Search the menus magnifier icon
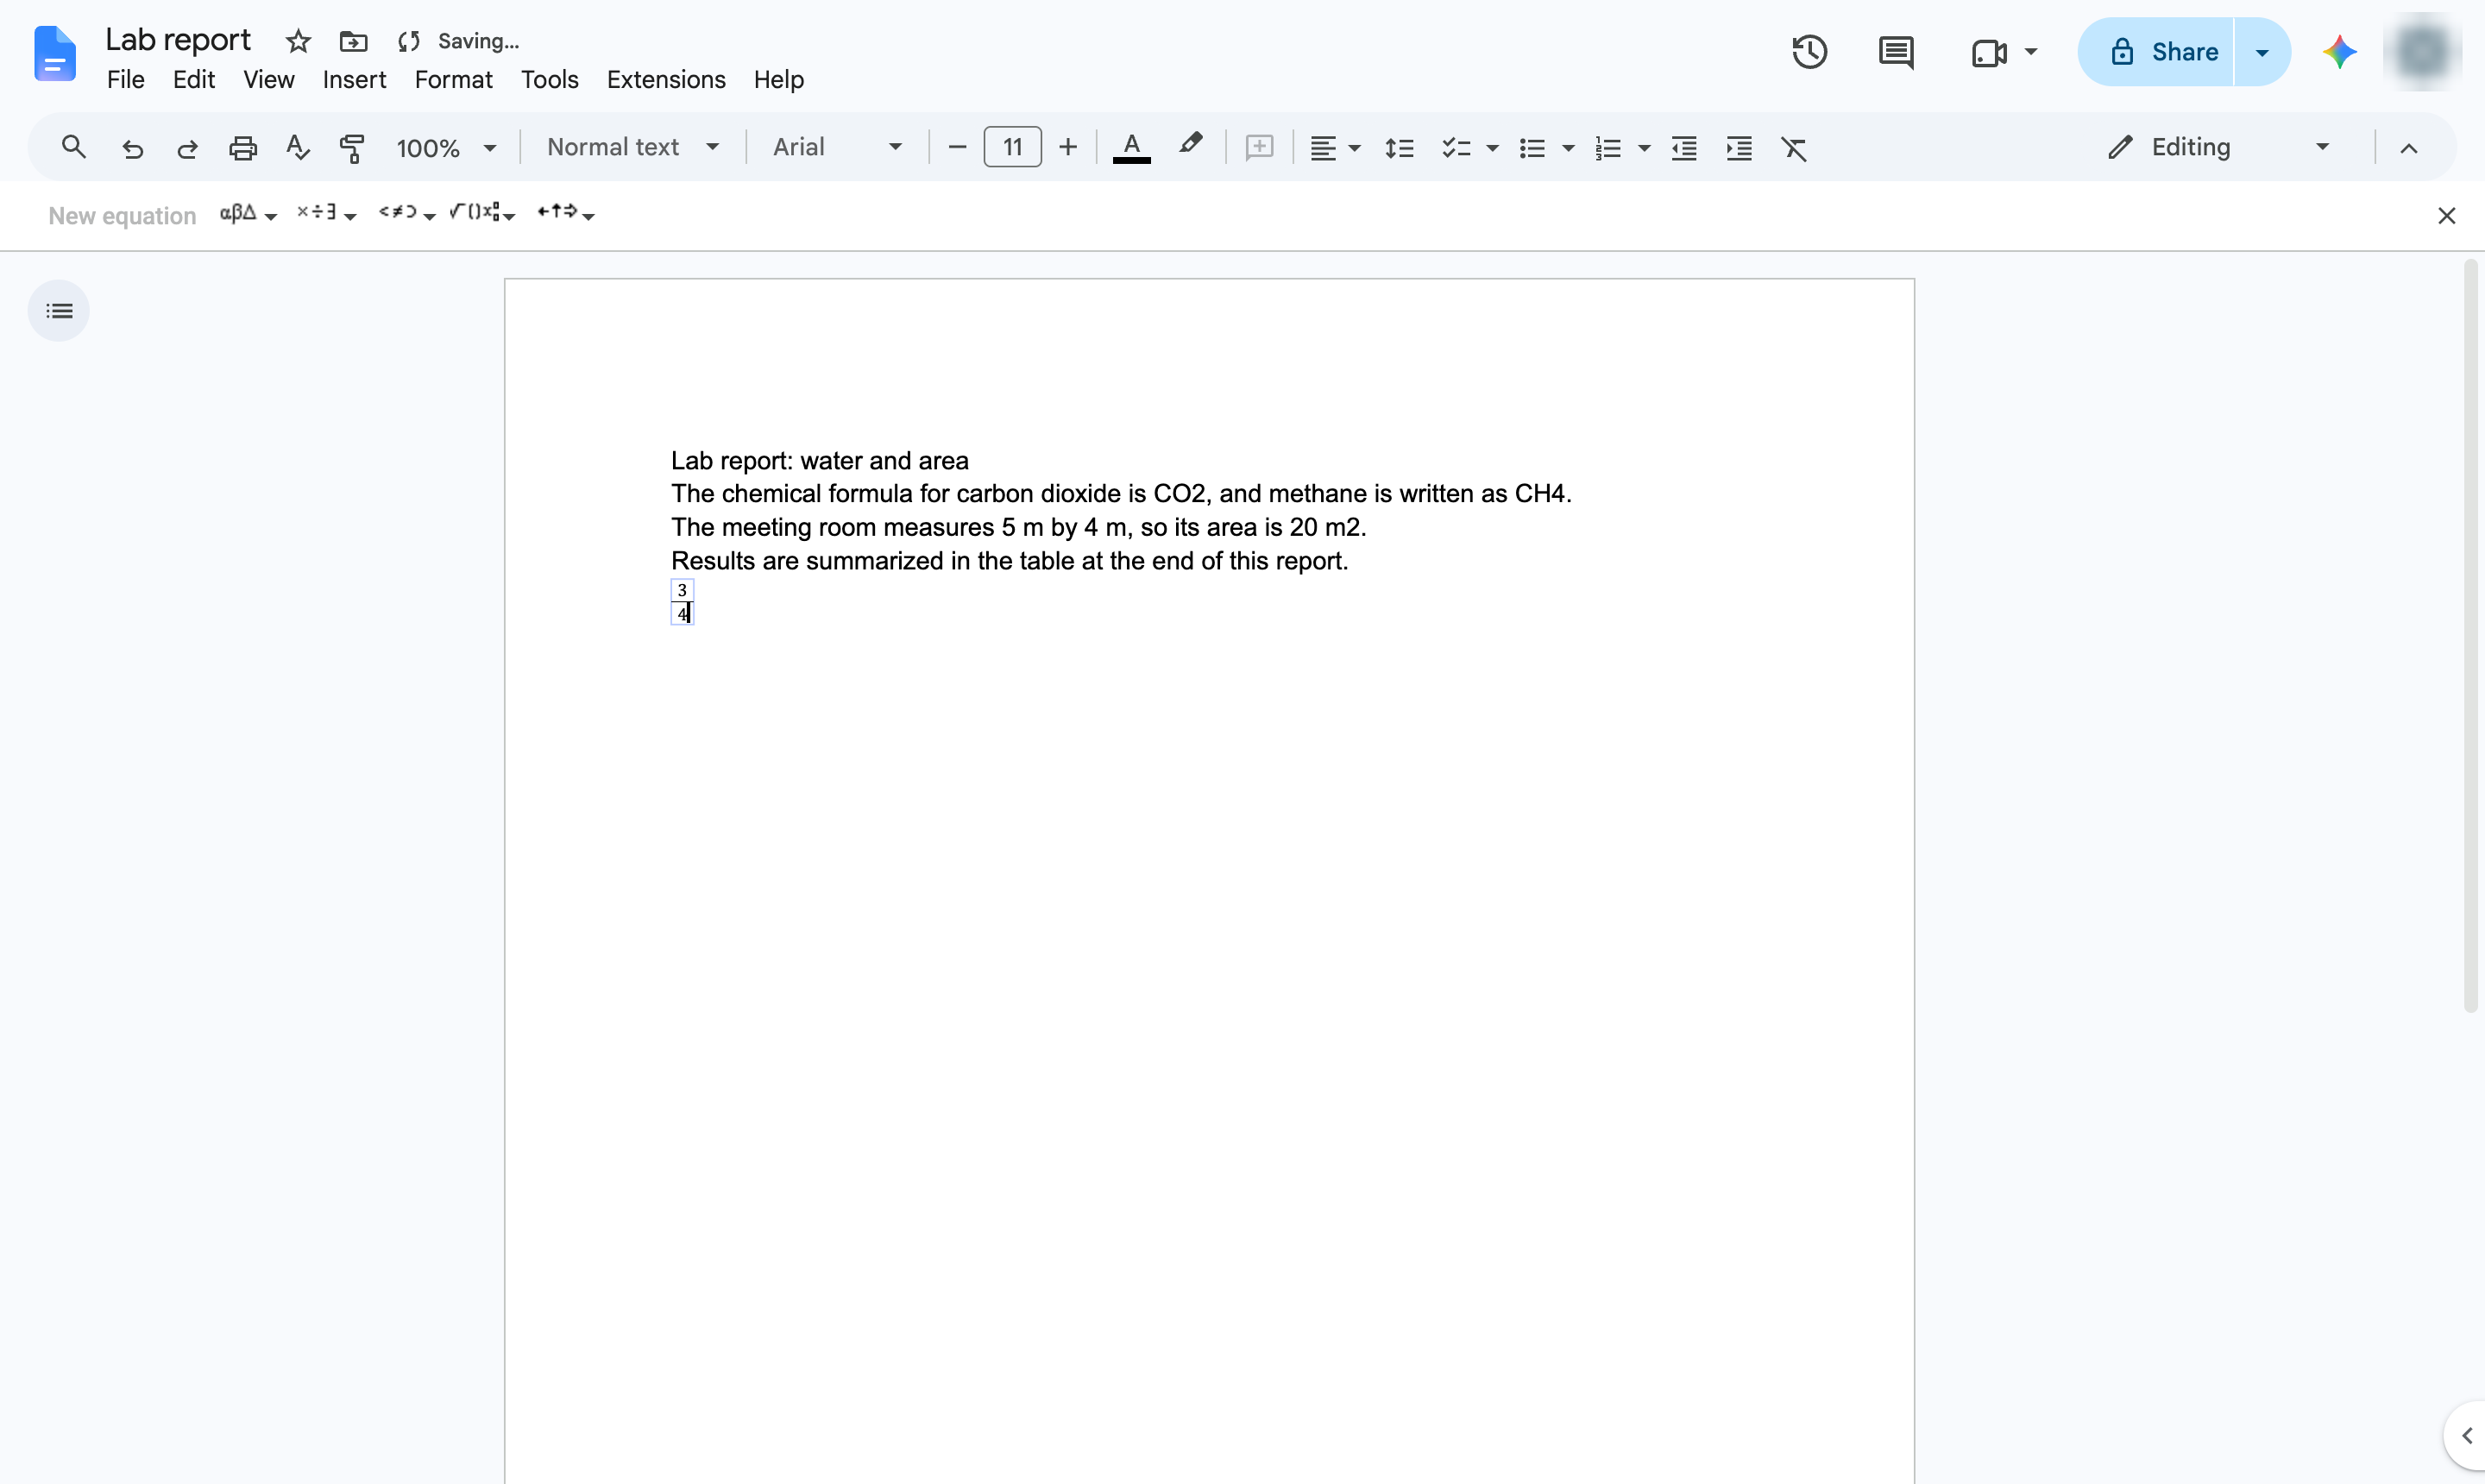Image resolution: width=2485 pixels, height=1484 pixels. pyautogui.click(x=73, y=147)
